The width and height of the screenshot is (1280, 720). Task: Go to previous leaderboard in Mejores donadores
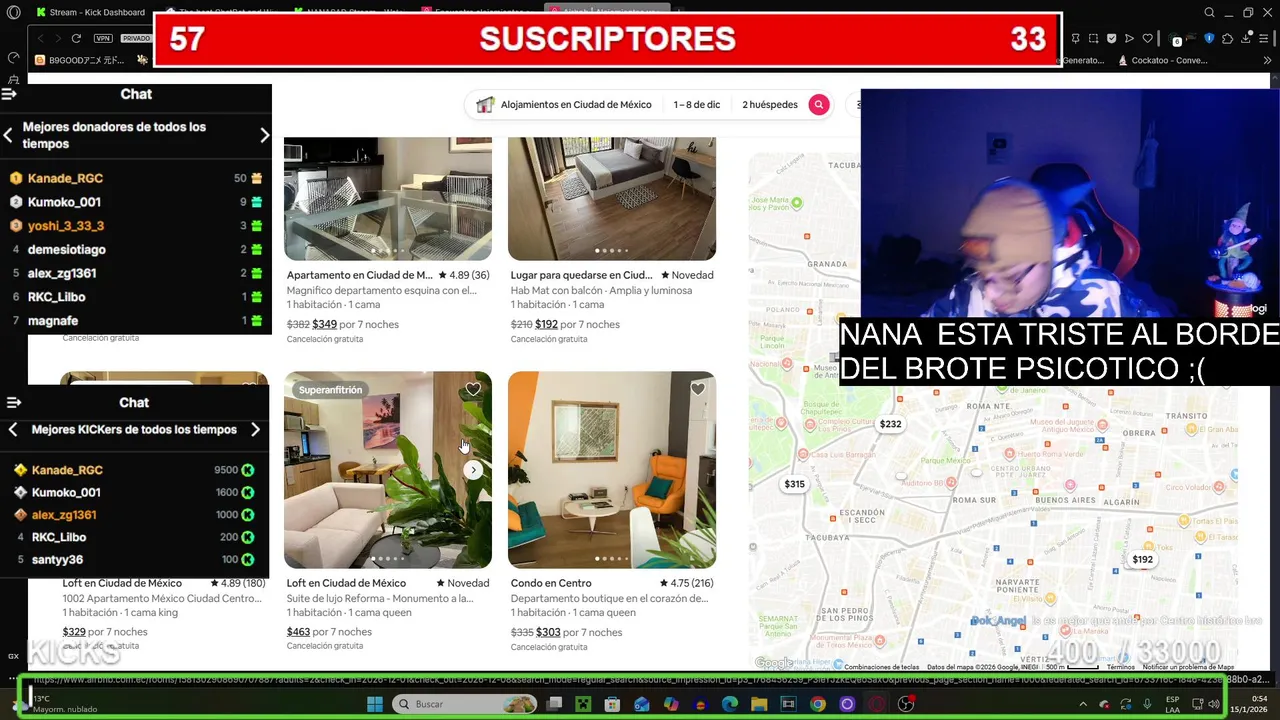[8, 135]
